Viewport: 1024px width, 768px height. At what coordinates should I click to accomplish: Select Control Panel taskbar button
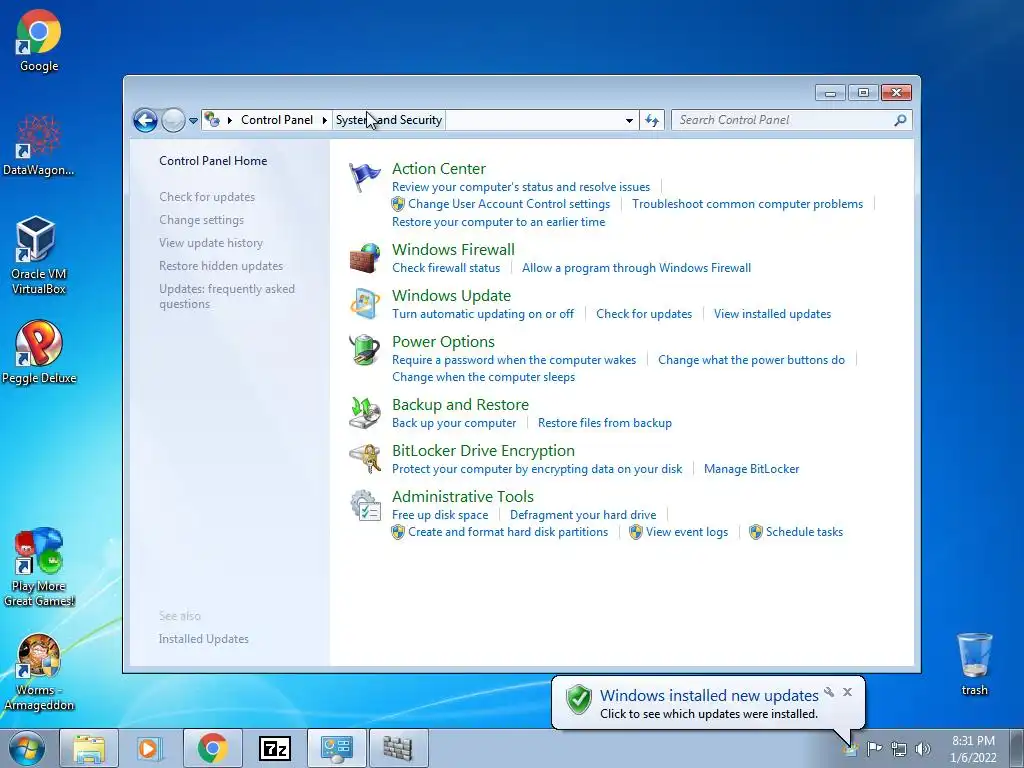336,748
